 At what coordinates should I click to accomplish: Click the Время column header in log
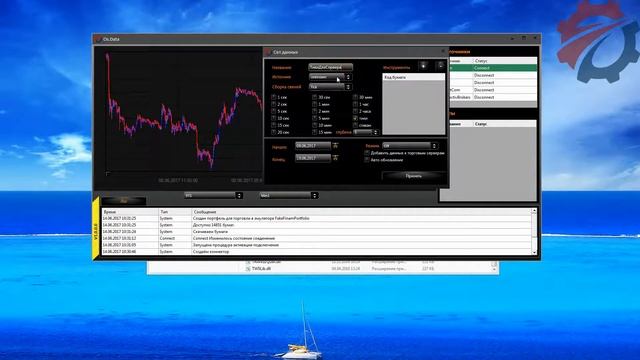[130, 212]
